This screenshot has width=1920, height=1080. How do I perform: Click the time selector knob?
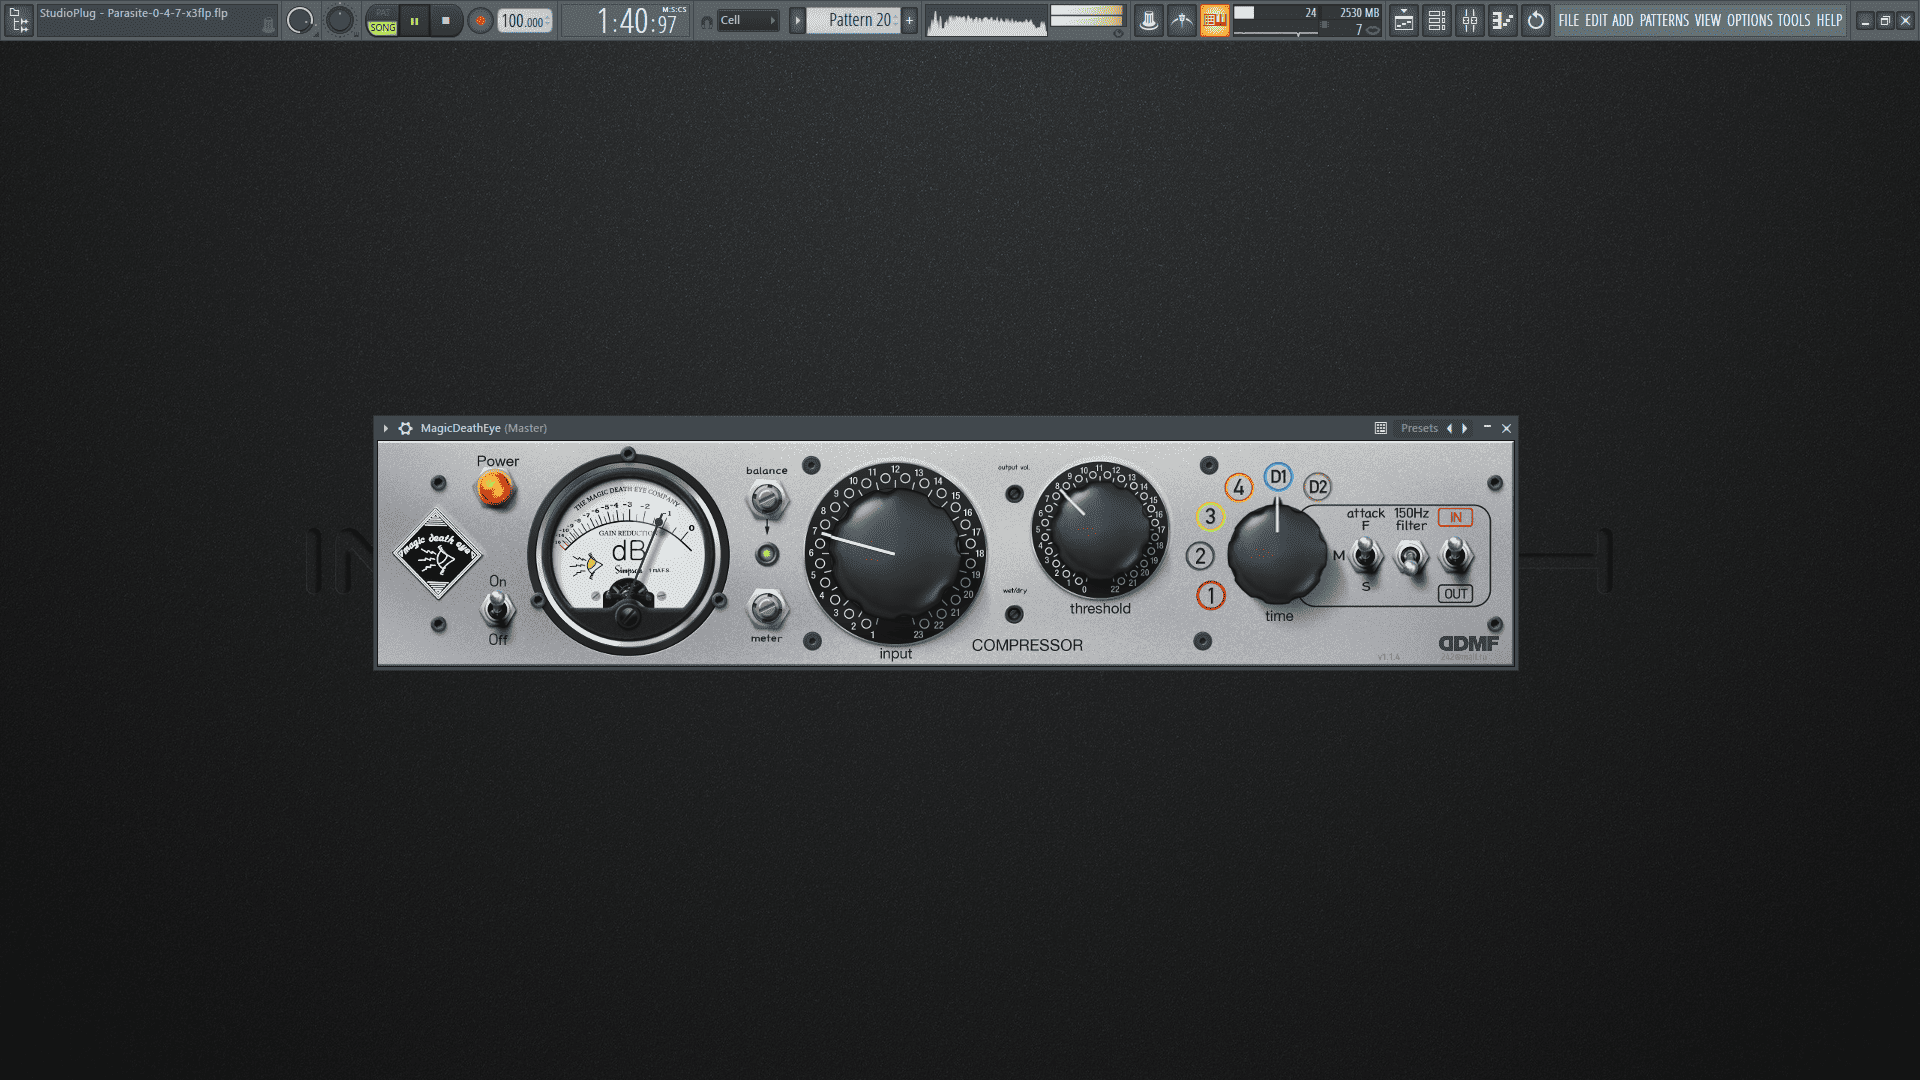click(1277, 553)
